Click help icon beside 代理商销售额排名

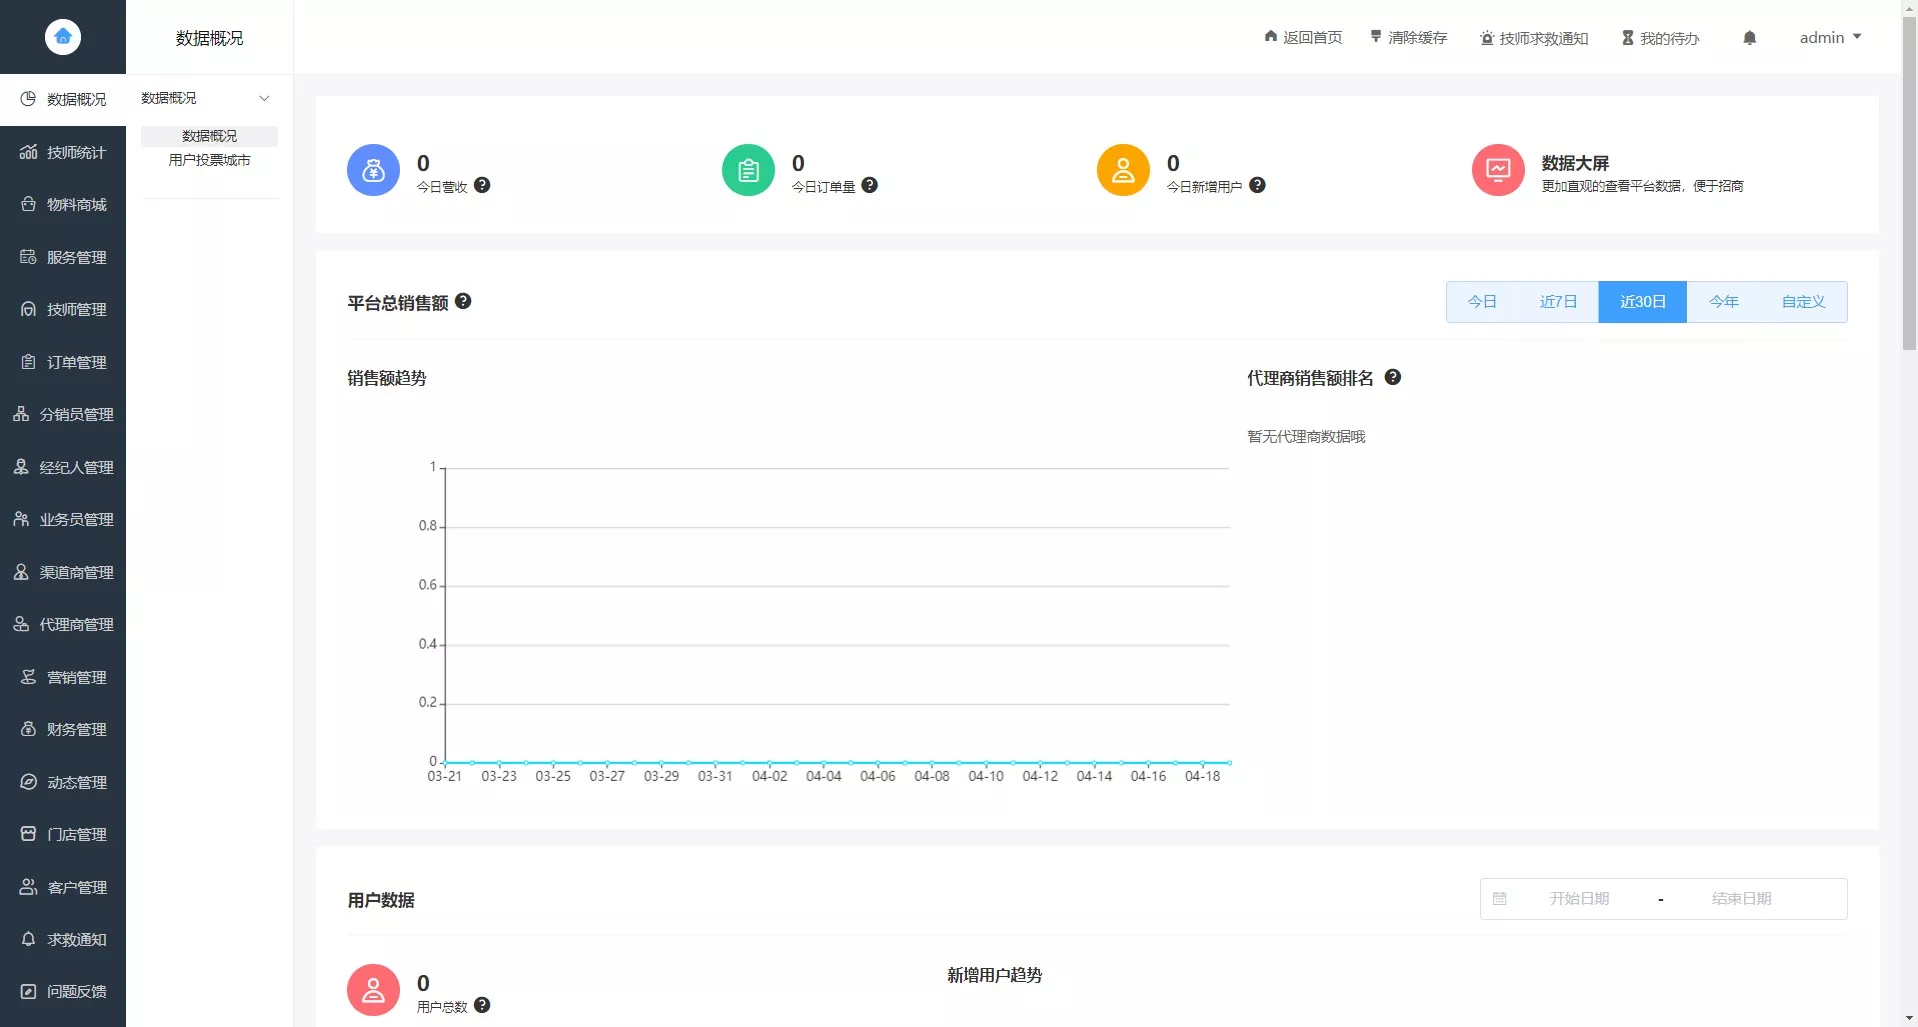tap(1393, 377)
